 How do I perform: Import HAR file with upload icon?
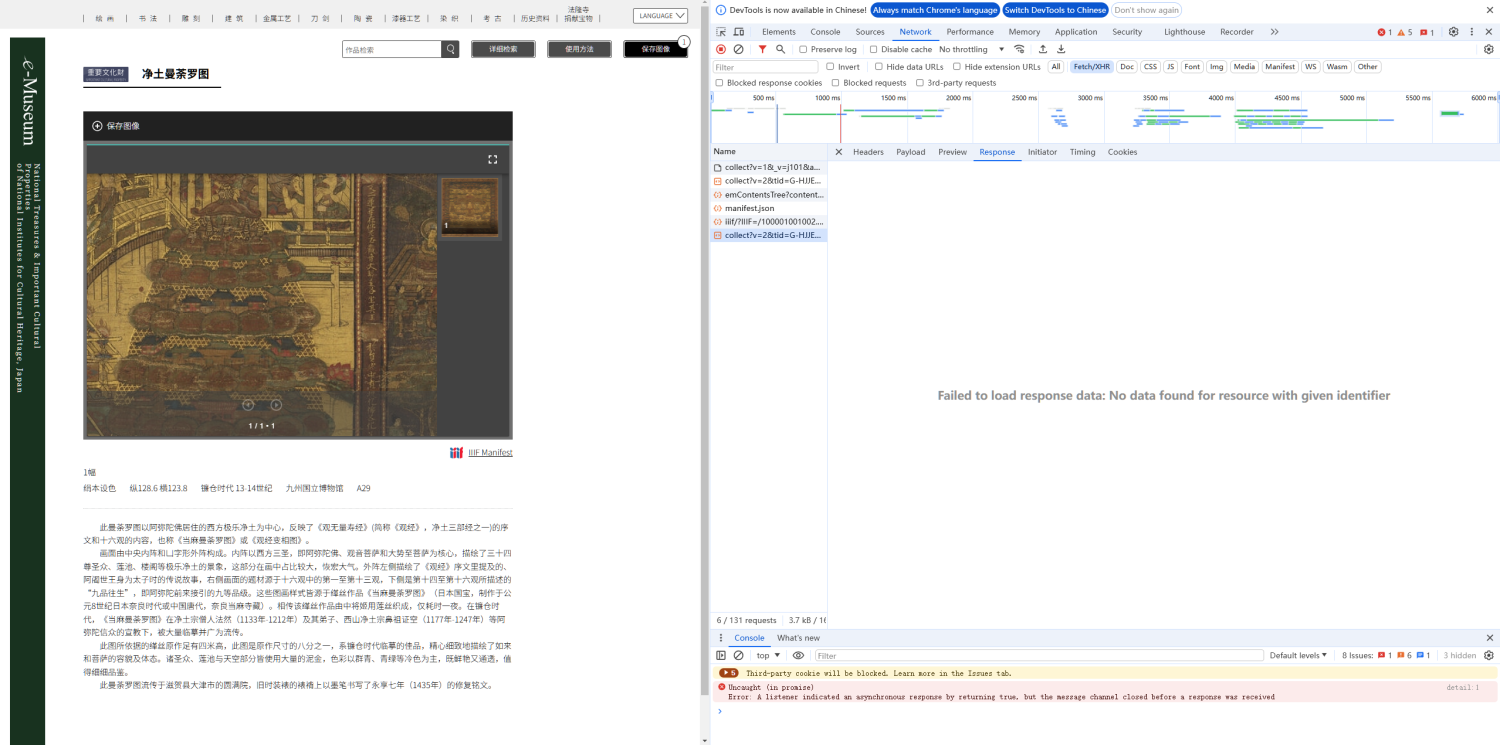coord(1043,49)
